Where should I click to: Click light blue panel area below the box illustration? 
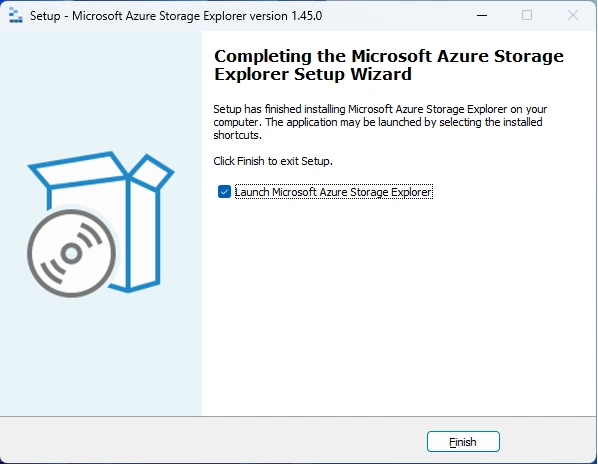point(101,355)
